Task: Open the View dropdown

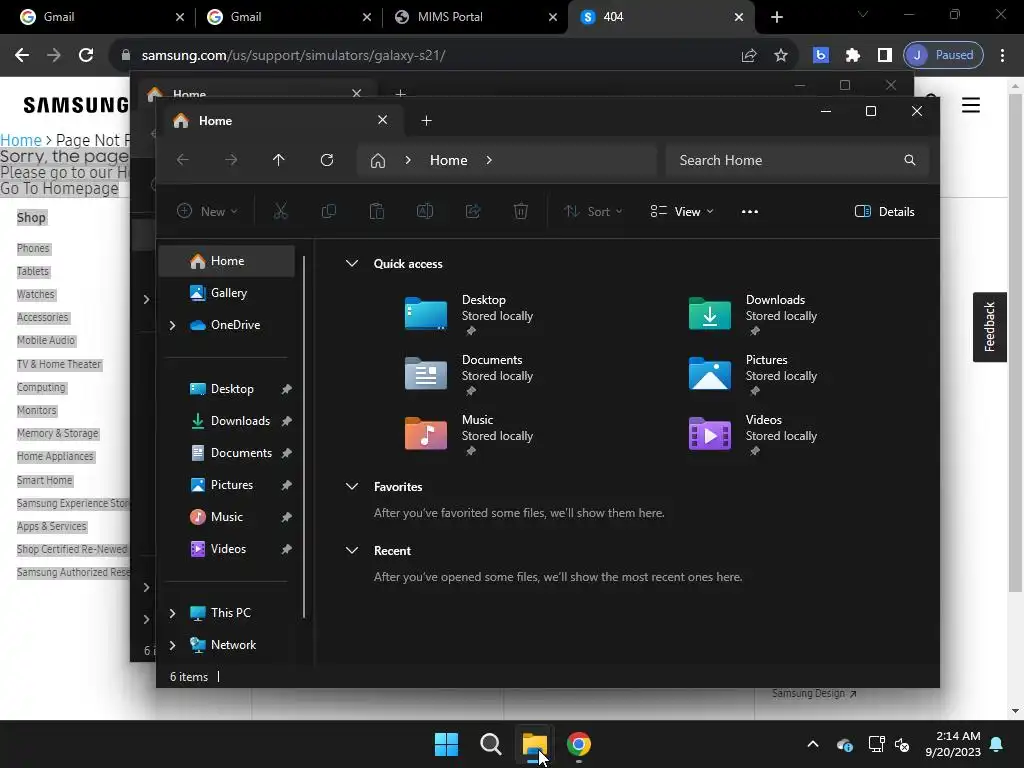Action: pyautogui.click(x=682, y=211)
